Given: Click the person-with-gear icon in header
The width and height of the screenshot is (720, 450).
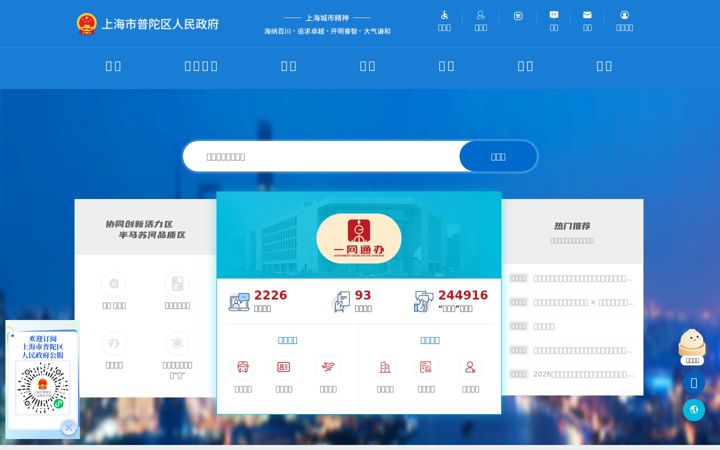Looking at the screenshot, I should click(481, 16).
